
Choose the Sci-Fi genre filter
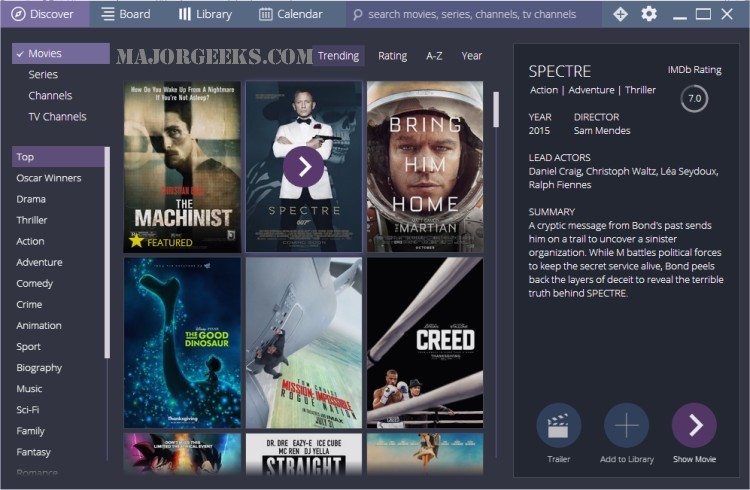coord(29,410)
